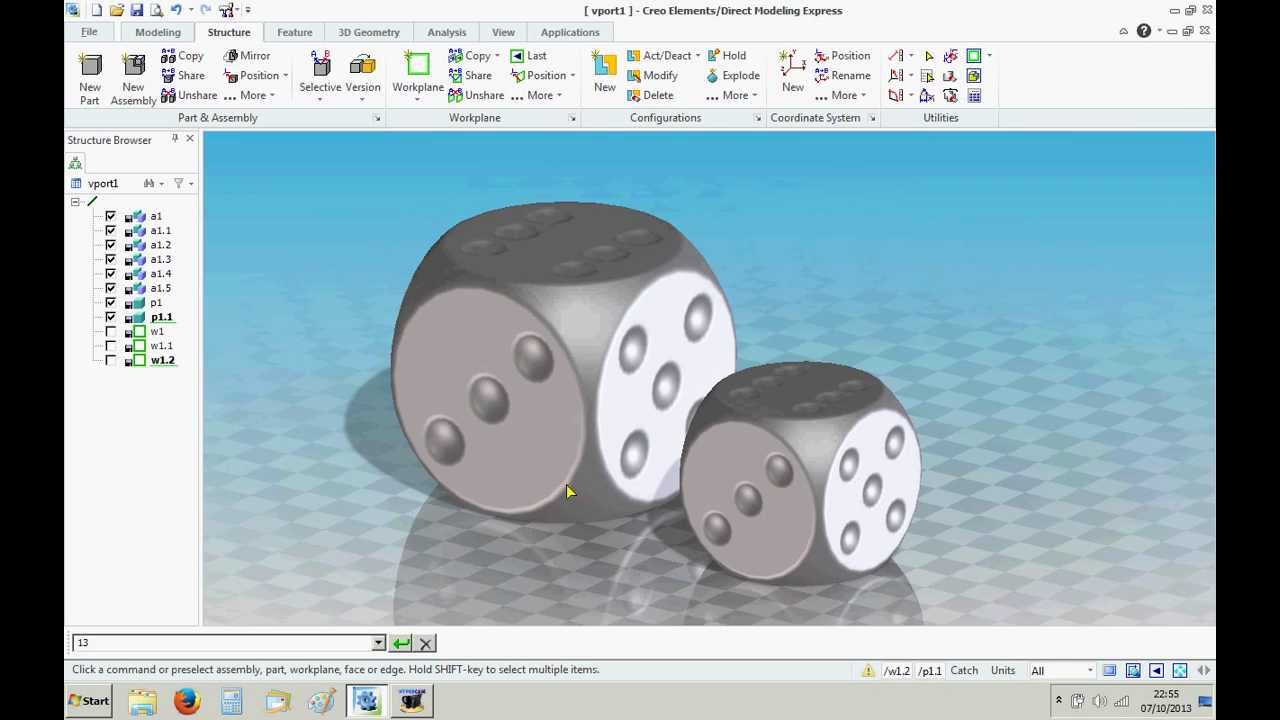The width and height of the screenshot is (1280, 720).
Task: Open the More dropdown in Part & Assembly
Action: tap(251, 96)
